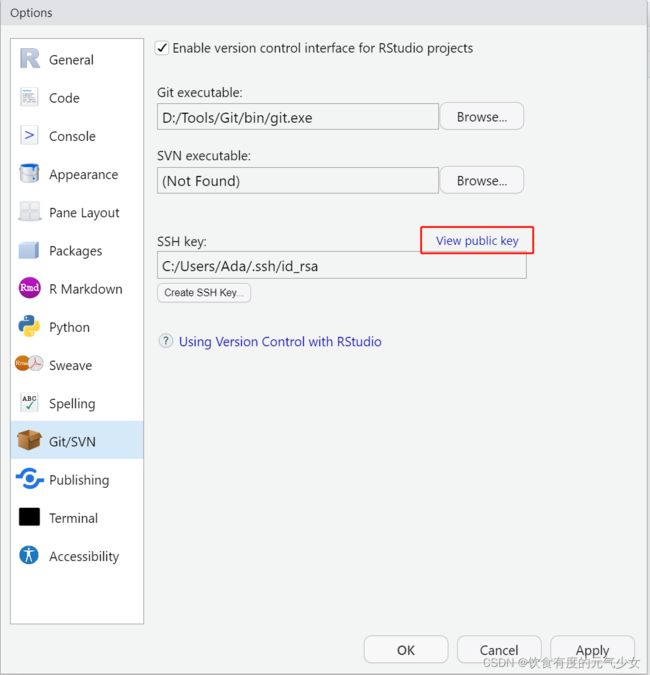Viewport: 650px width, 675px height.
Task: Select Terminal settings label
Action: tap(74, 518)
